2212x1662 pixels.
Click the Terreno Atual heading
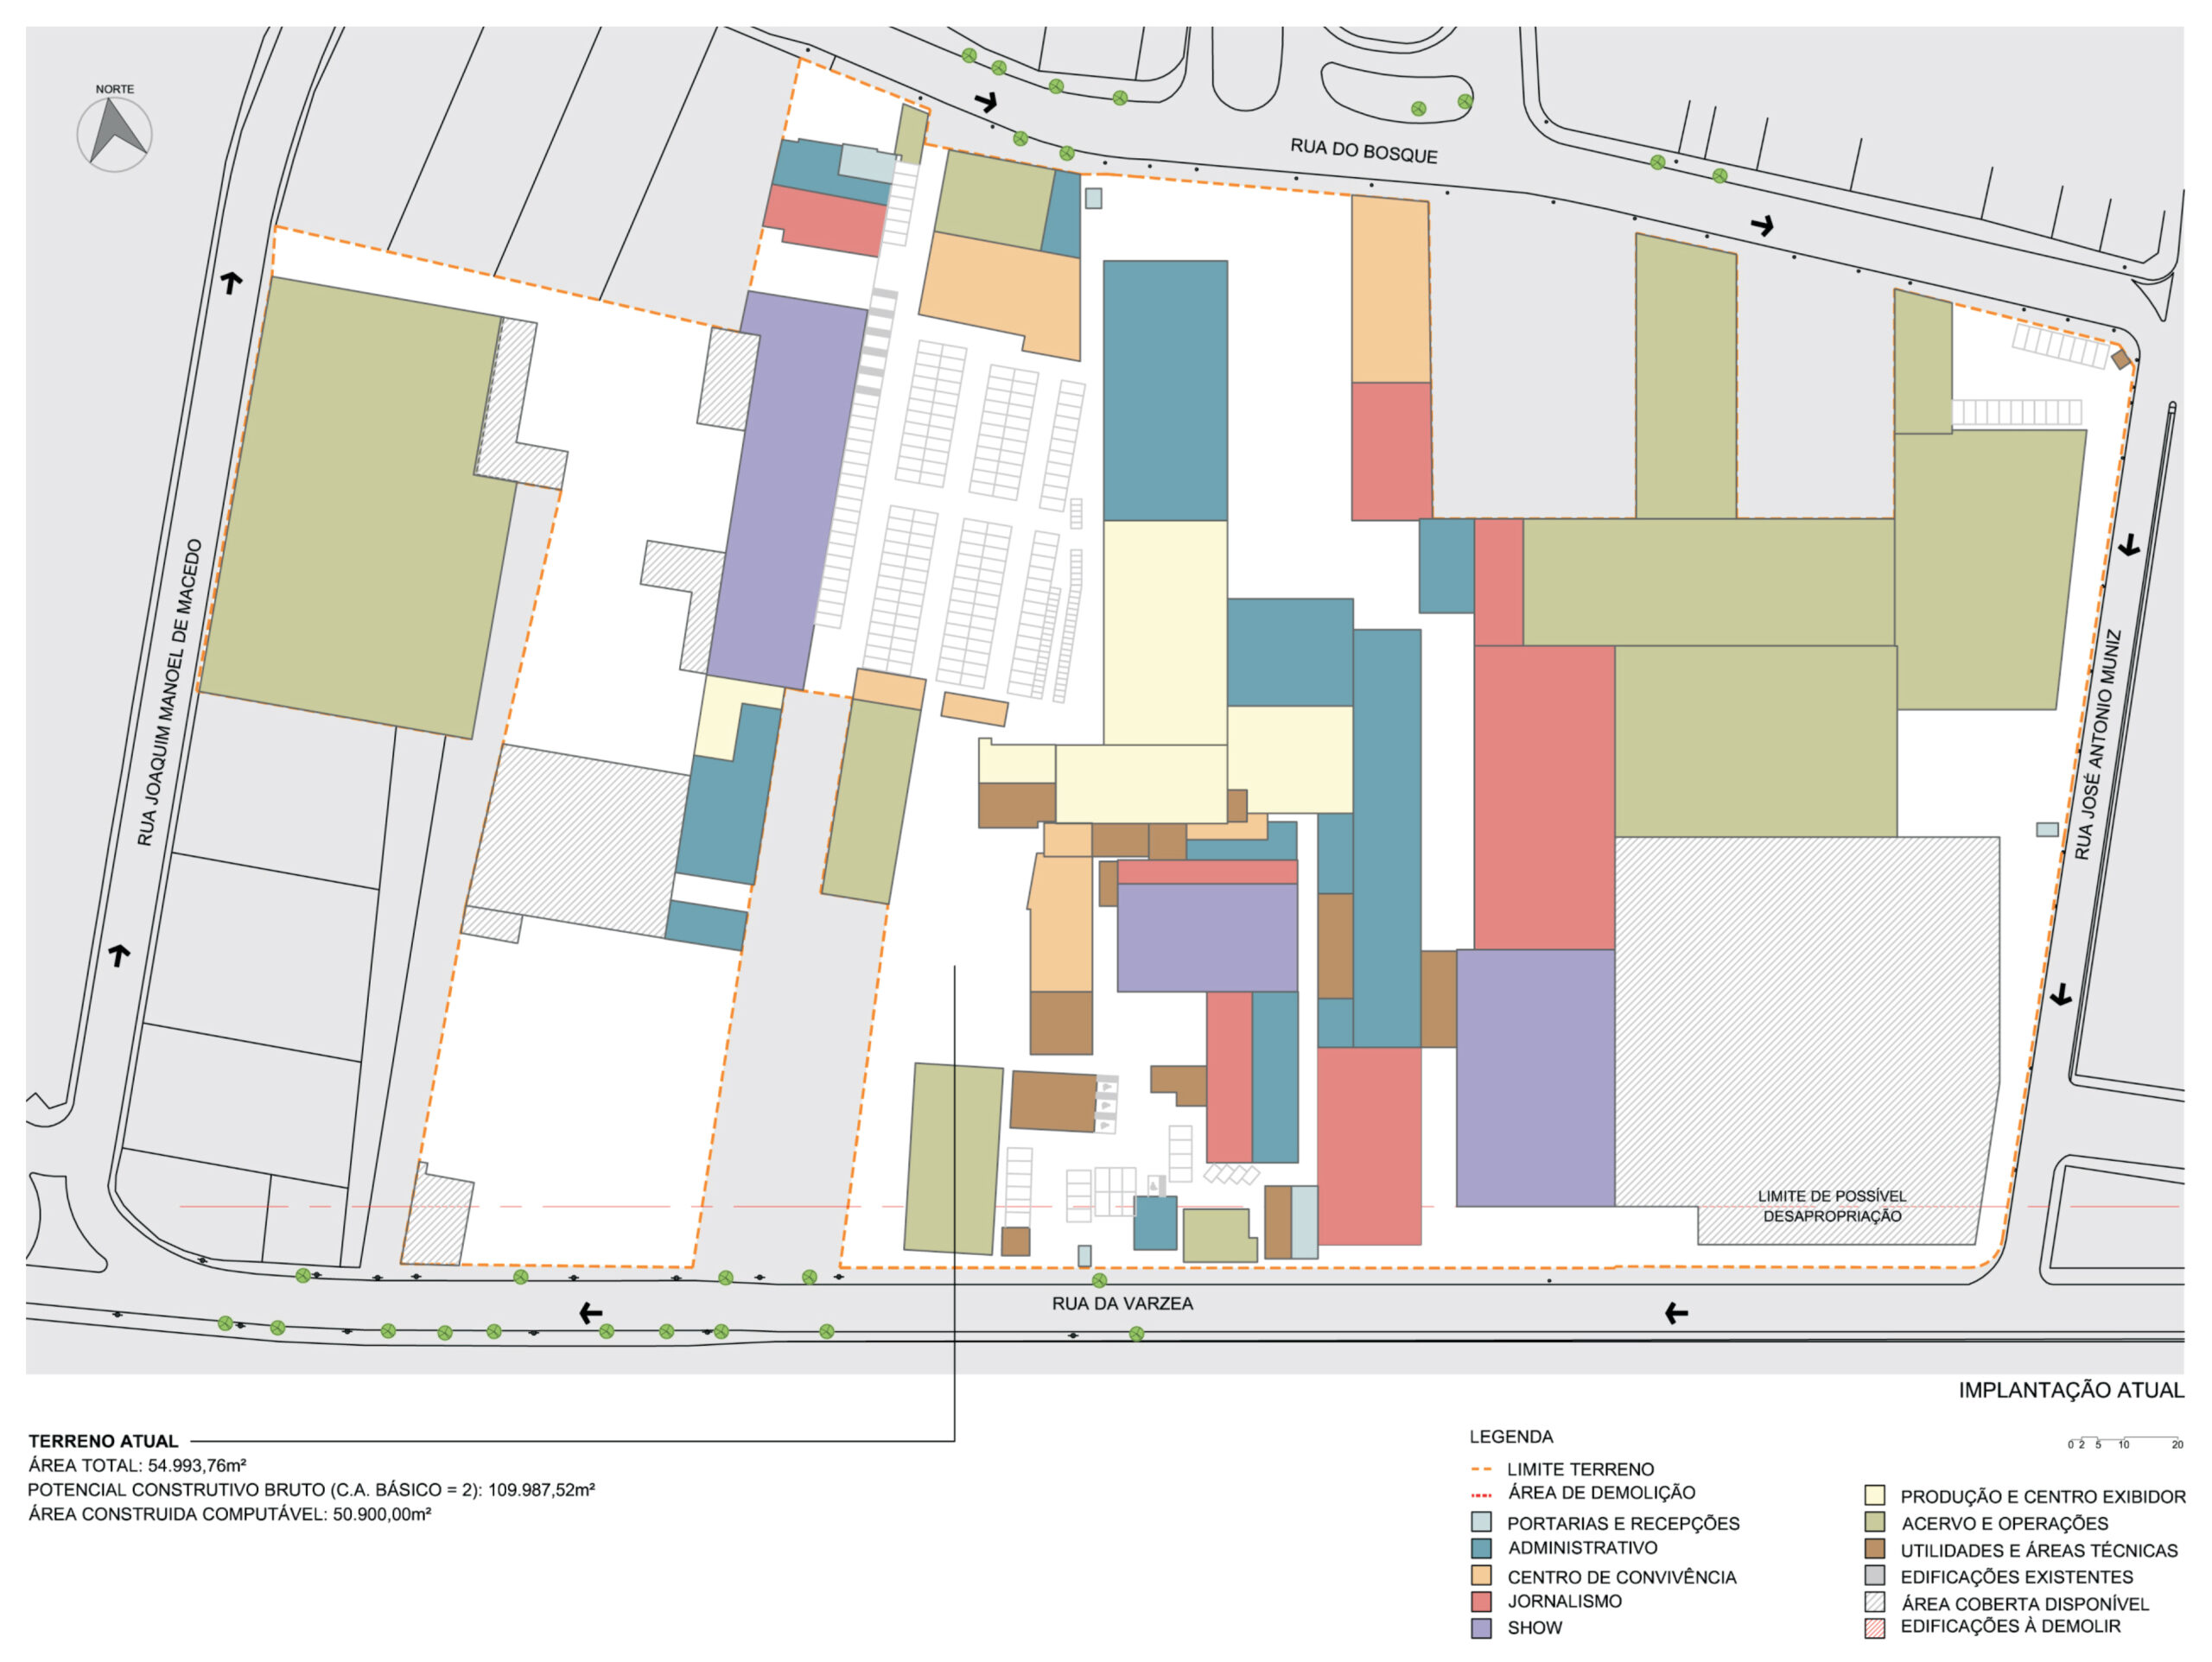(x=103, y=1441)
